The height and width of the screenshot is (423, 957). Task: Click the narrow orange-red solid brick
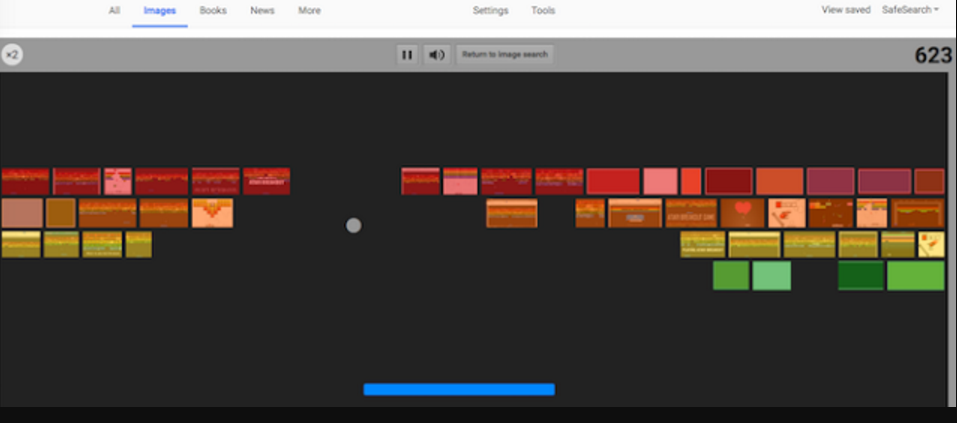coord(691,181)
